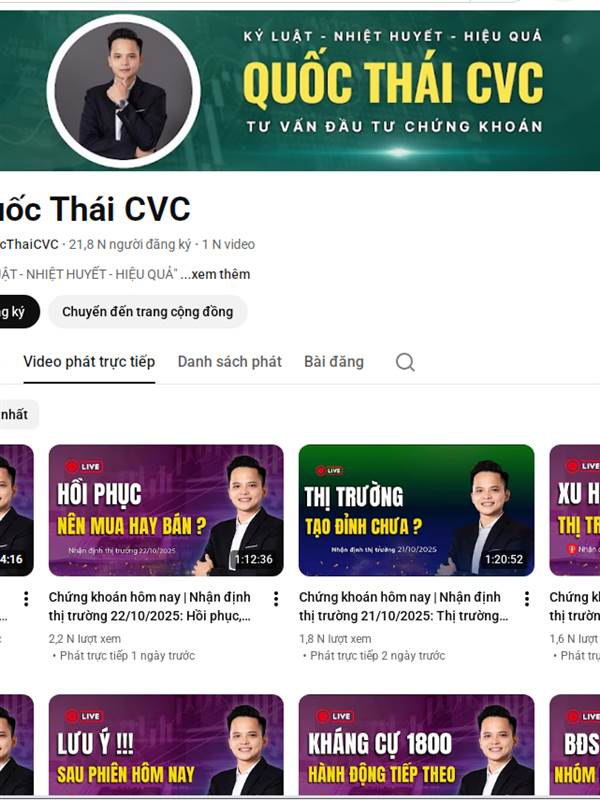
Task: Click the Quốc Thái CVC channel banner
Action: coord(300,91)
